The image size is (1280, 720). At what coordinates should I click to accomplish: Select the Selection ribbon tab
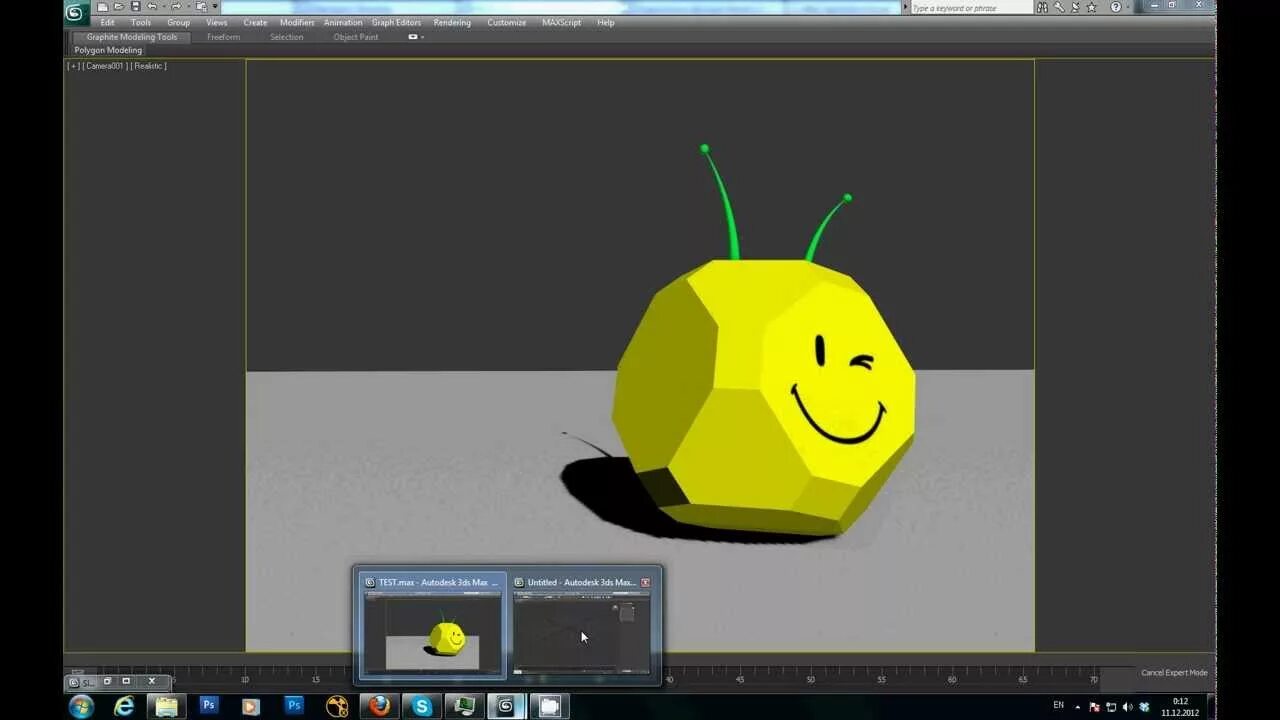click(x=286, y=37)
